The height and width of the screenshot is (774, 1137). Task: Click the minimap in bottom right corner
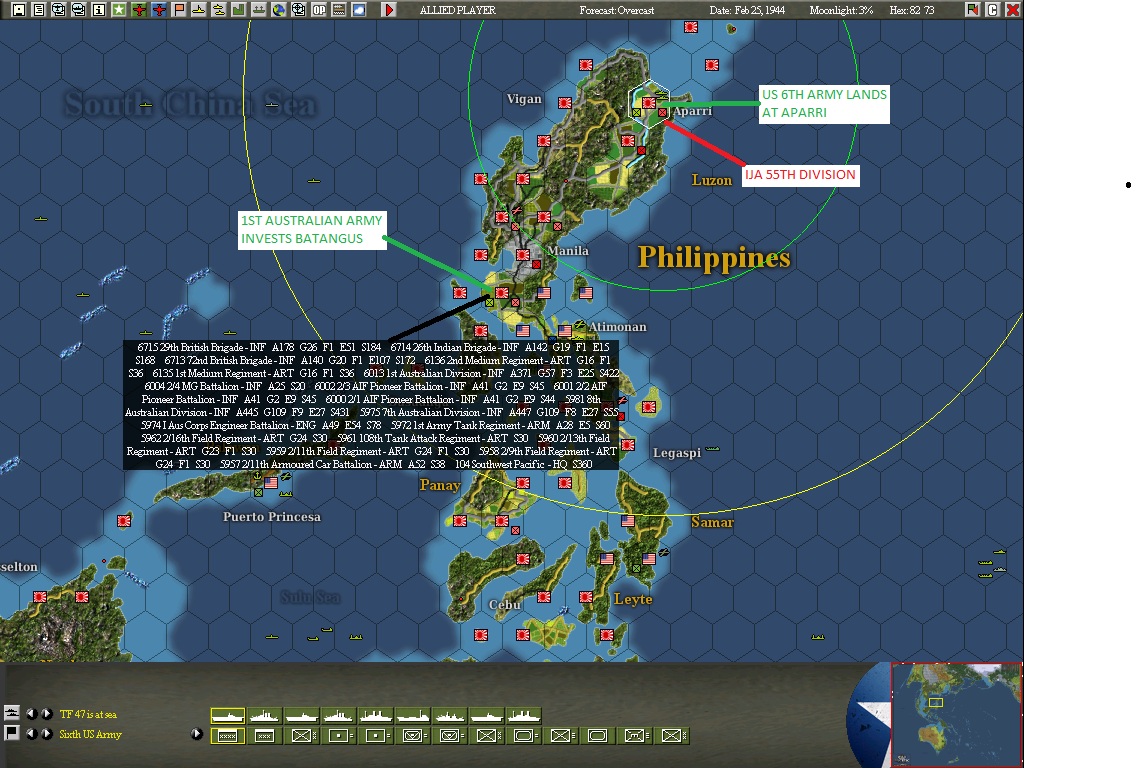click(956, 715)
